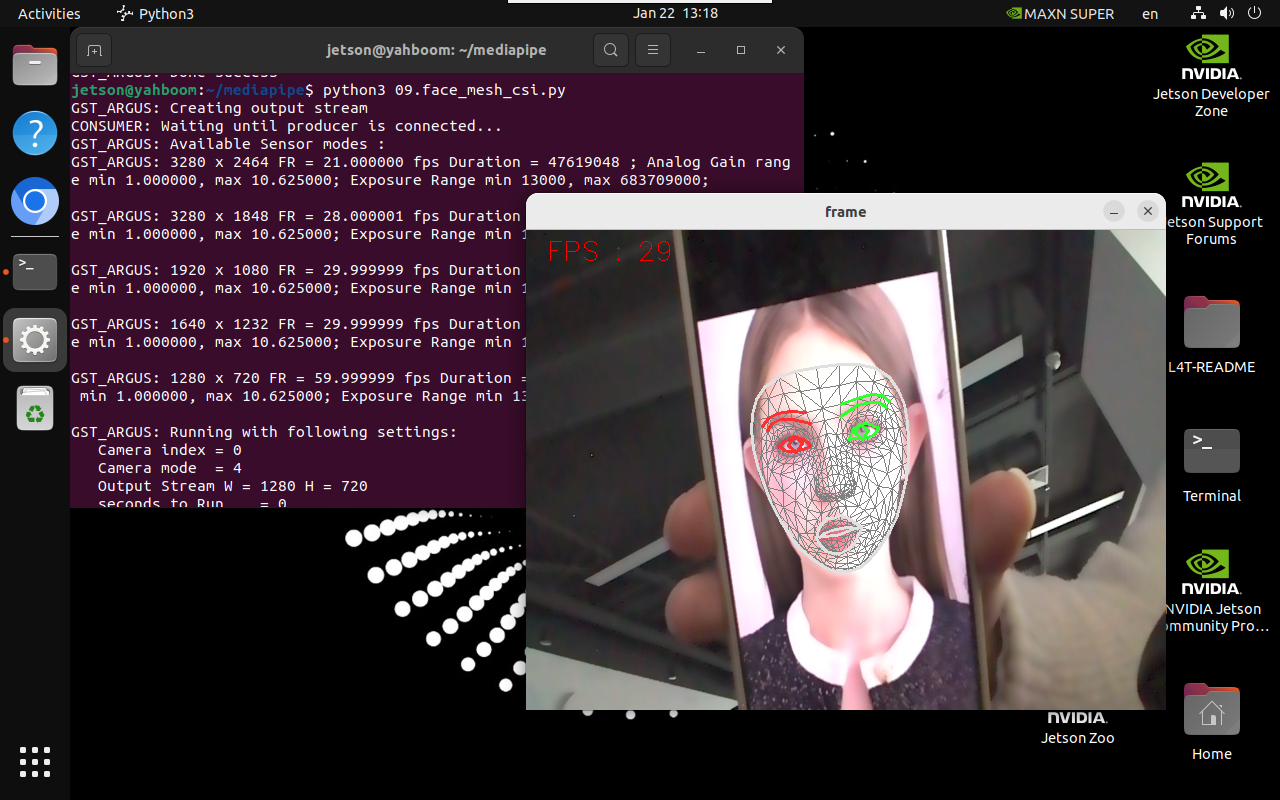
Task: Click the 'CONSUMER: Waiting until producer is connected...' line
Action: pyautogui.click(x=286, y=126)
